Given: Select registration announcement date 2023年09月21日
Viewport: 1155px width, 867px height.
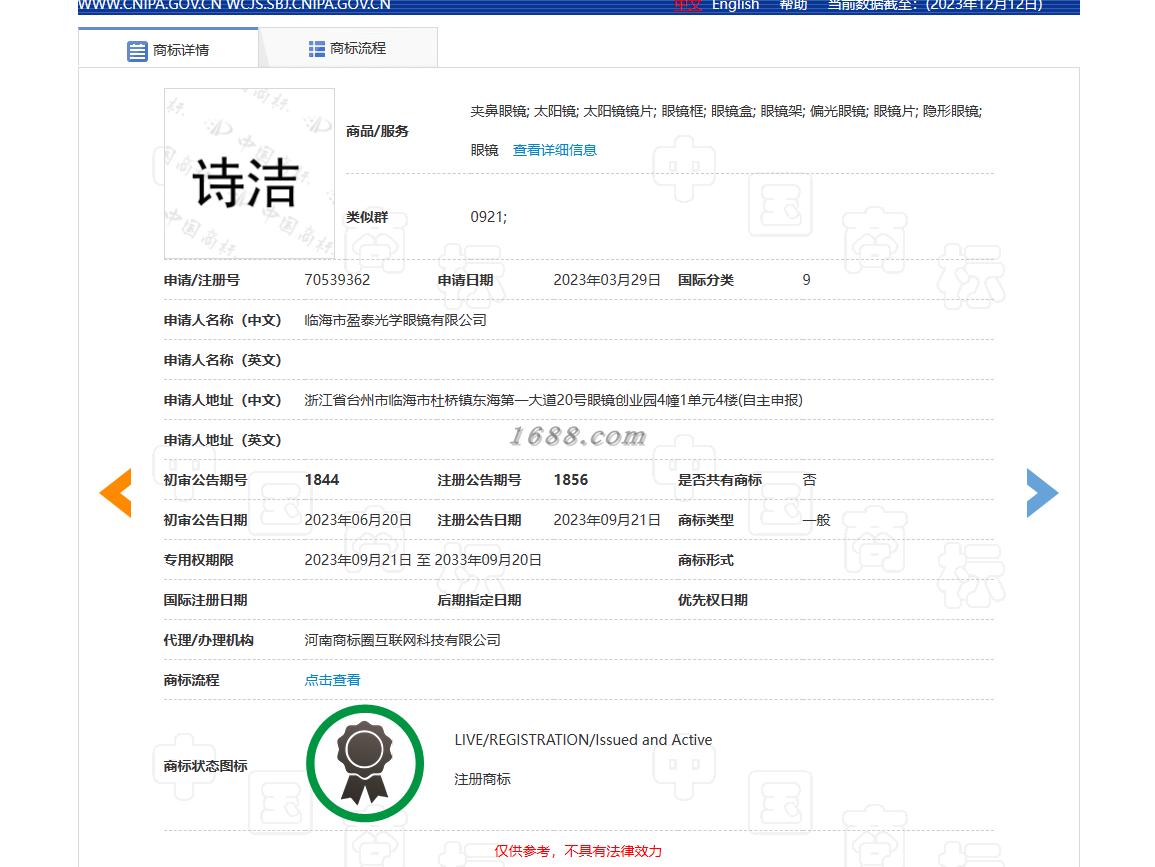Looking at the screenshot, I should pos(607,520).
